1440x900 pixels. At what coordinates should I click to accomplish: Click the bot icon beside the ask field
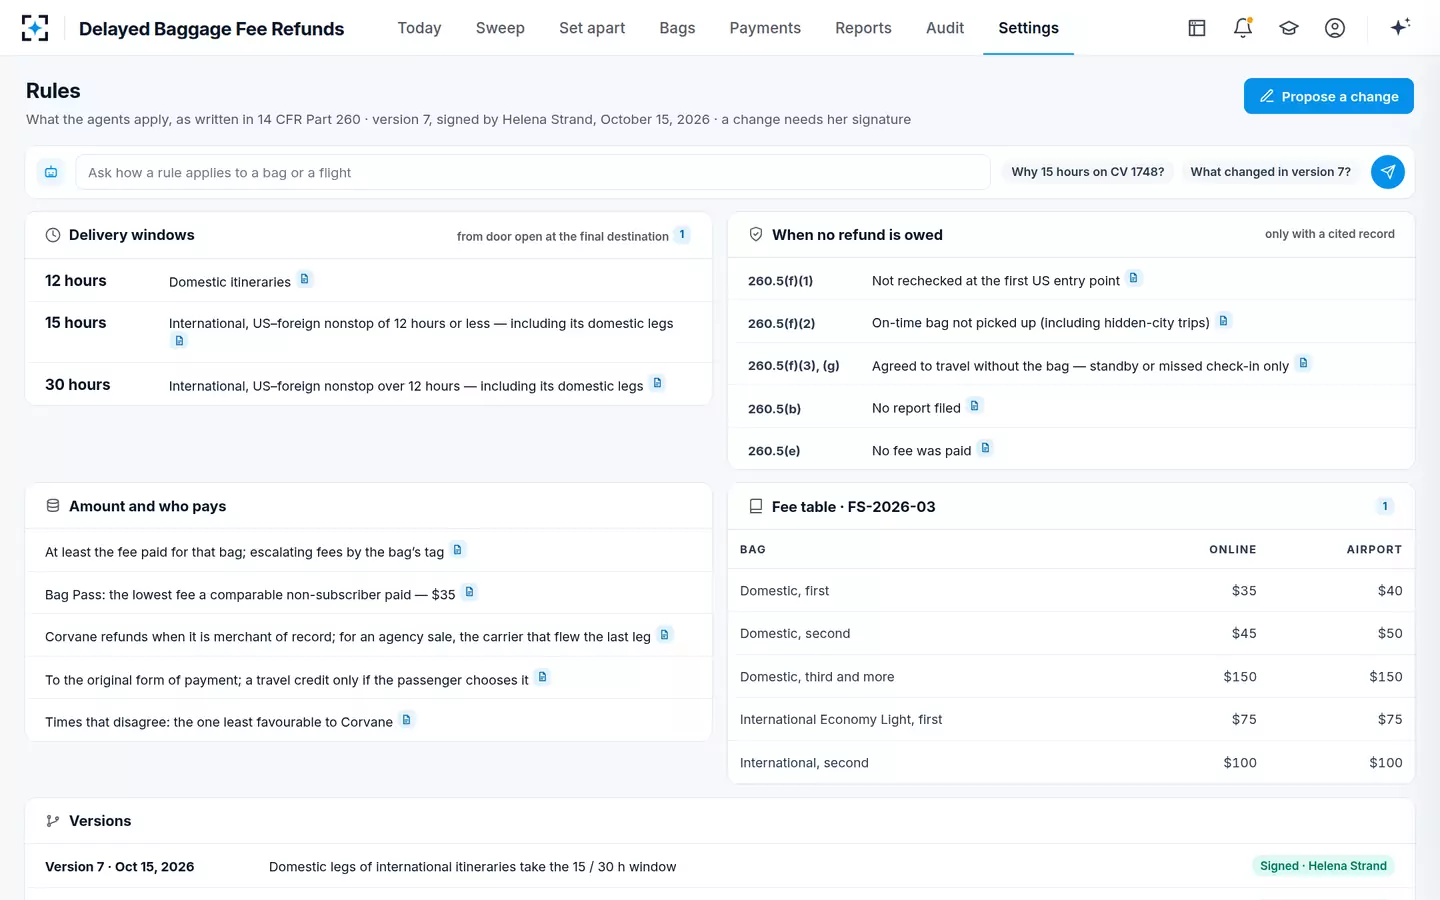(x=51, y=172)
